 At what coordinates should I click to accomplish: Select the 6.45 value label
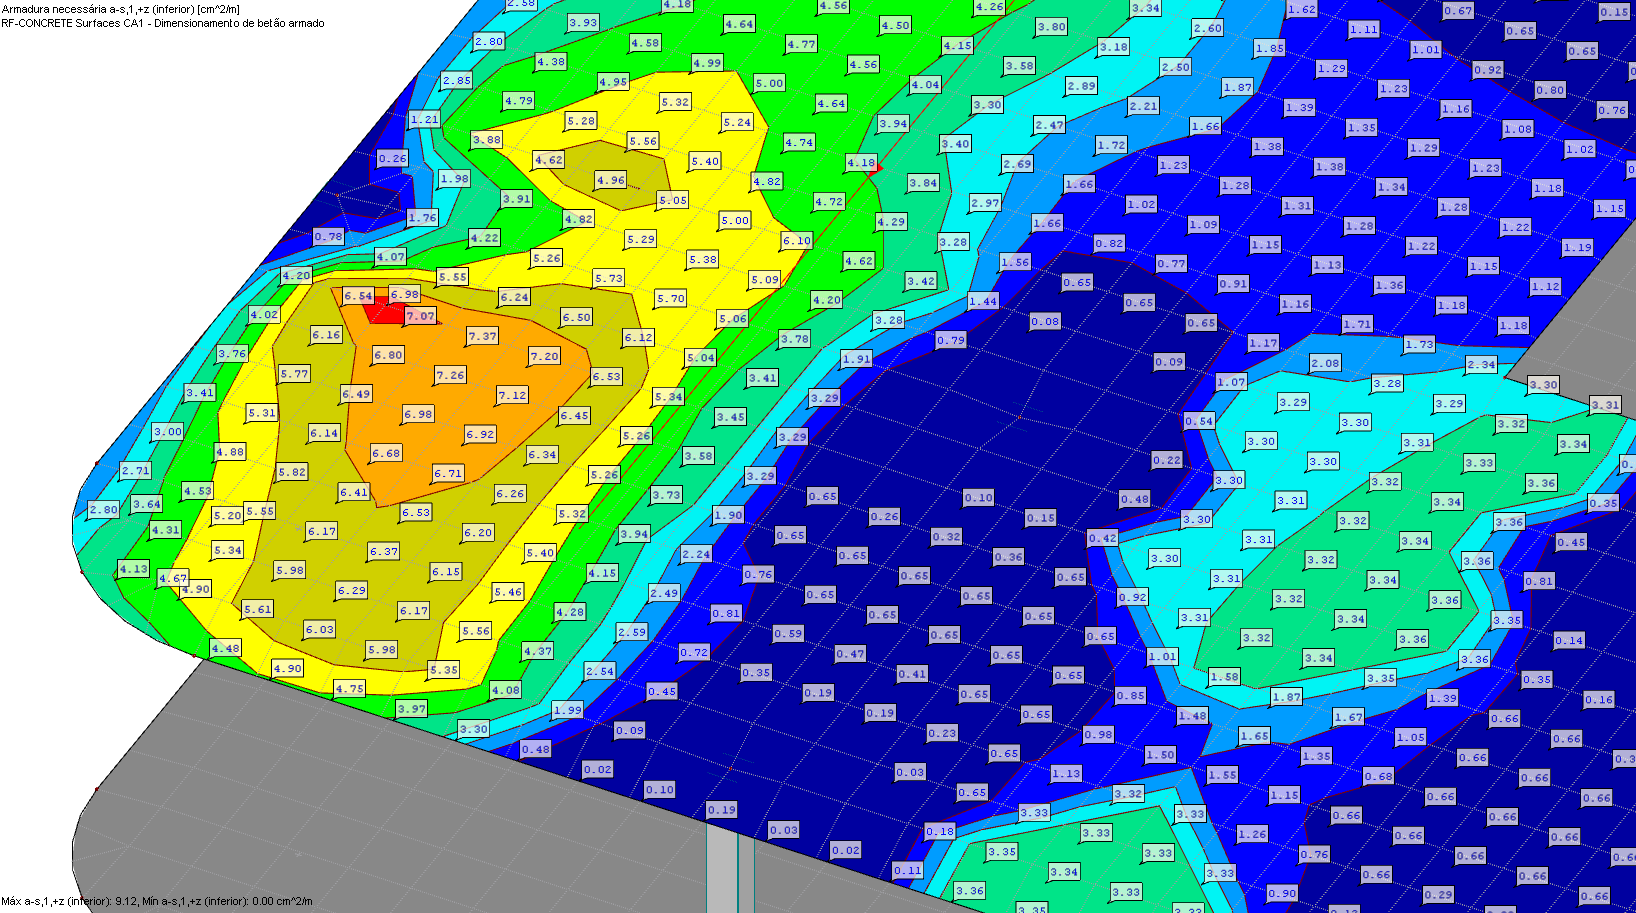(575, 415)
